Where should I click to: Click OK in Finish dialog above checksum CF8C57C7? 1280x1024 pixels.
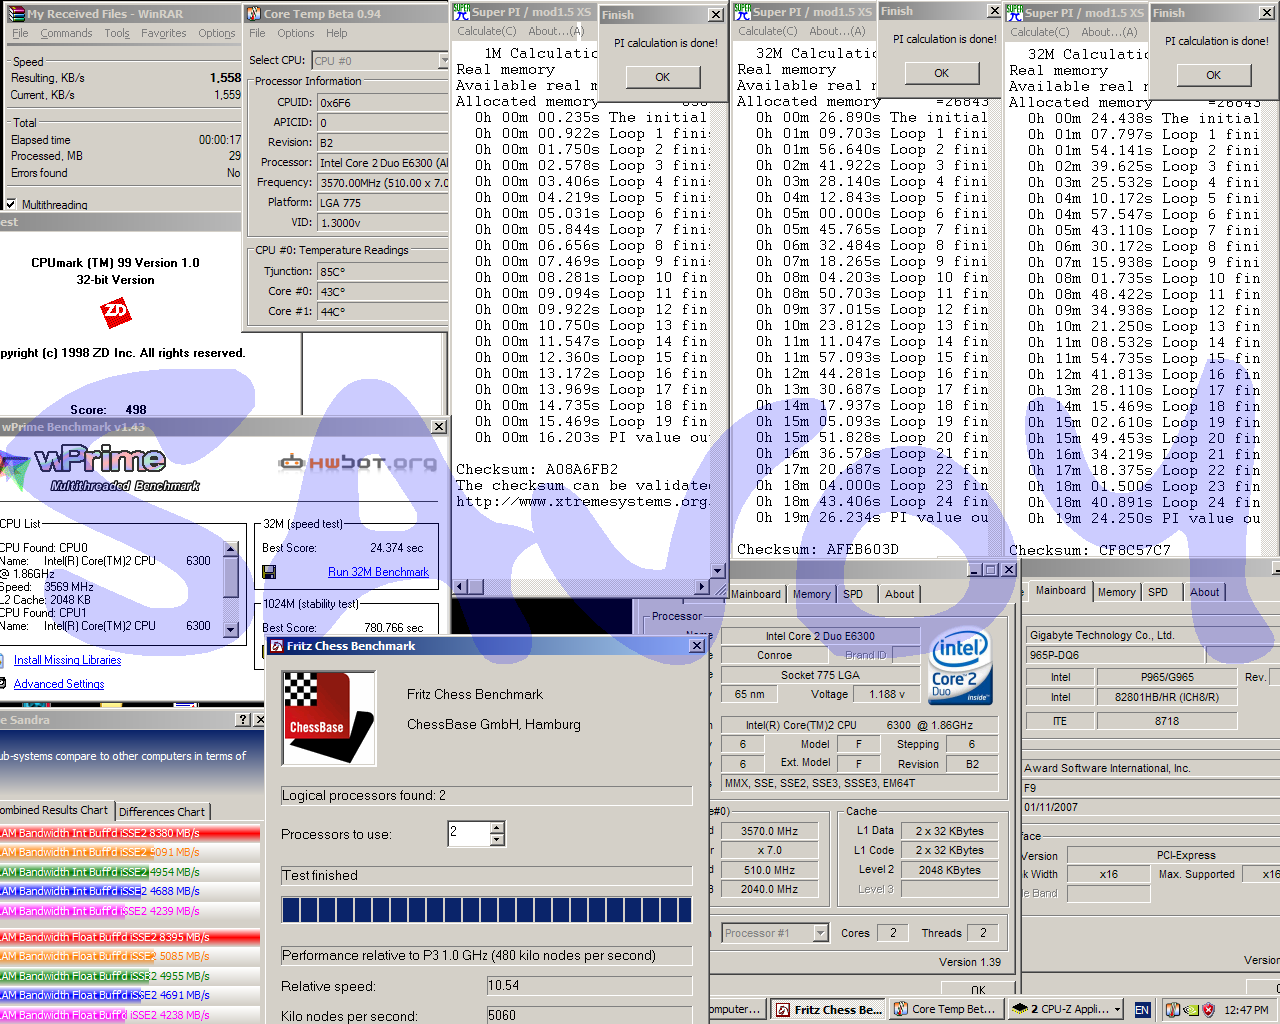[x=1213, y=75]
